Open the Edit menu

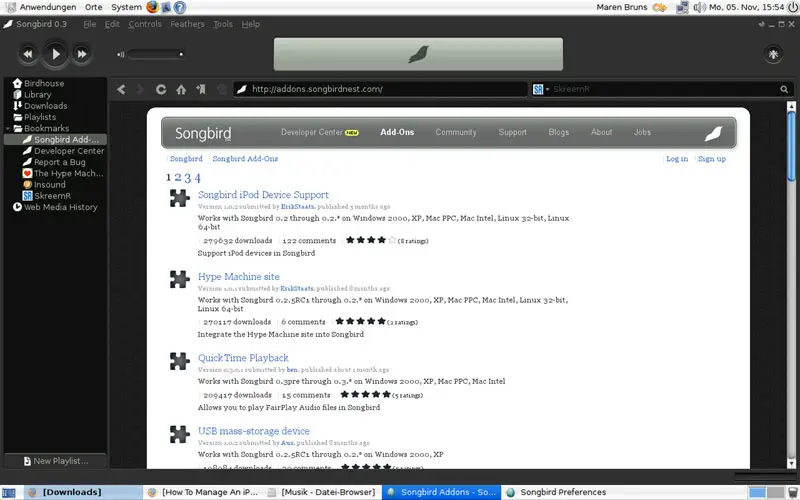[112, 24]
